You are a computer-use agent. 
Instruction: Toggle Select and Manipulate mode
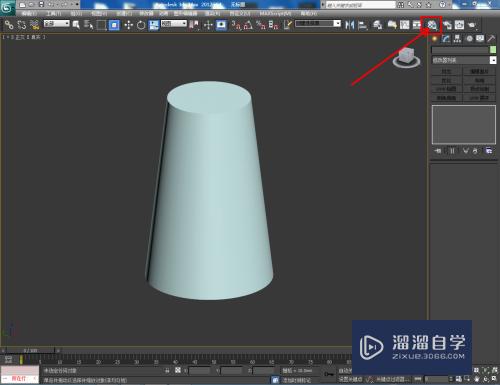point(208,25)
